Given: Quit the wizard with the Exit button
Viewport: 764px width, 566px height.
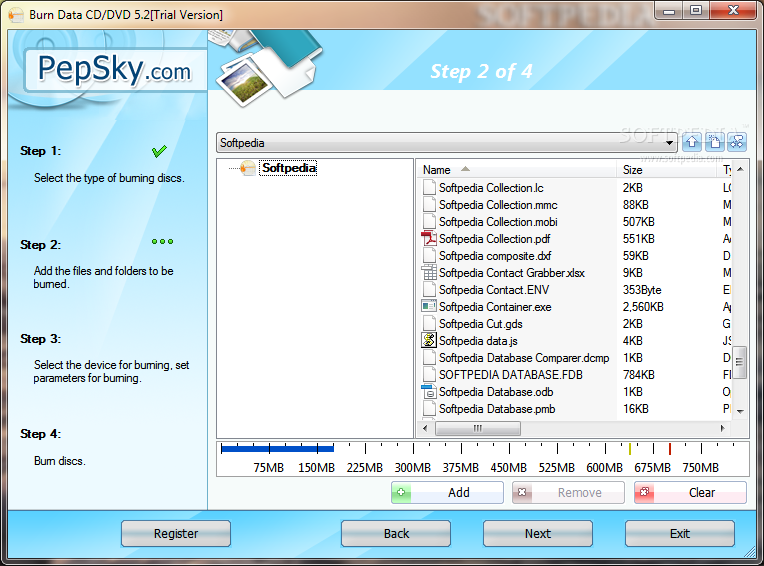Looking at the screenshot, I should (680, 533).
